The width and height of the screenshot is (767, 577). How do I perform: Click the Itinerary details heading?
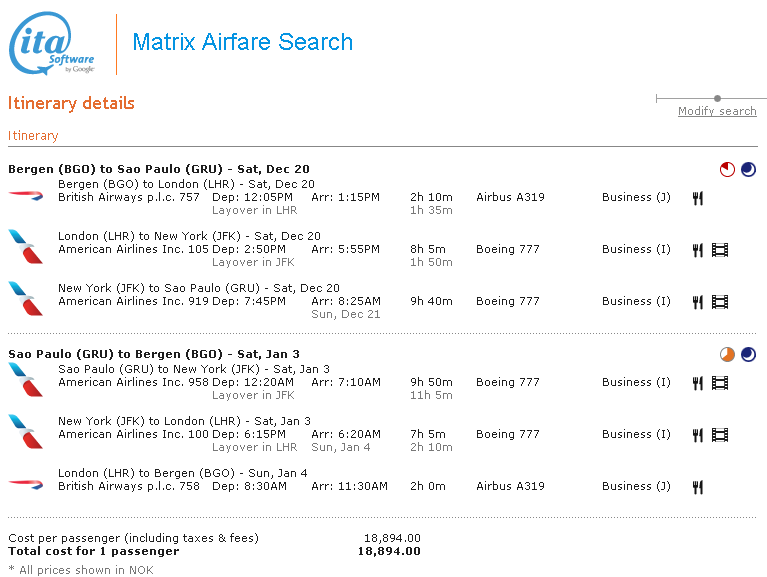71,103
